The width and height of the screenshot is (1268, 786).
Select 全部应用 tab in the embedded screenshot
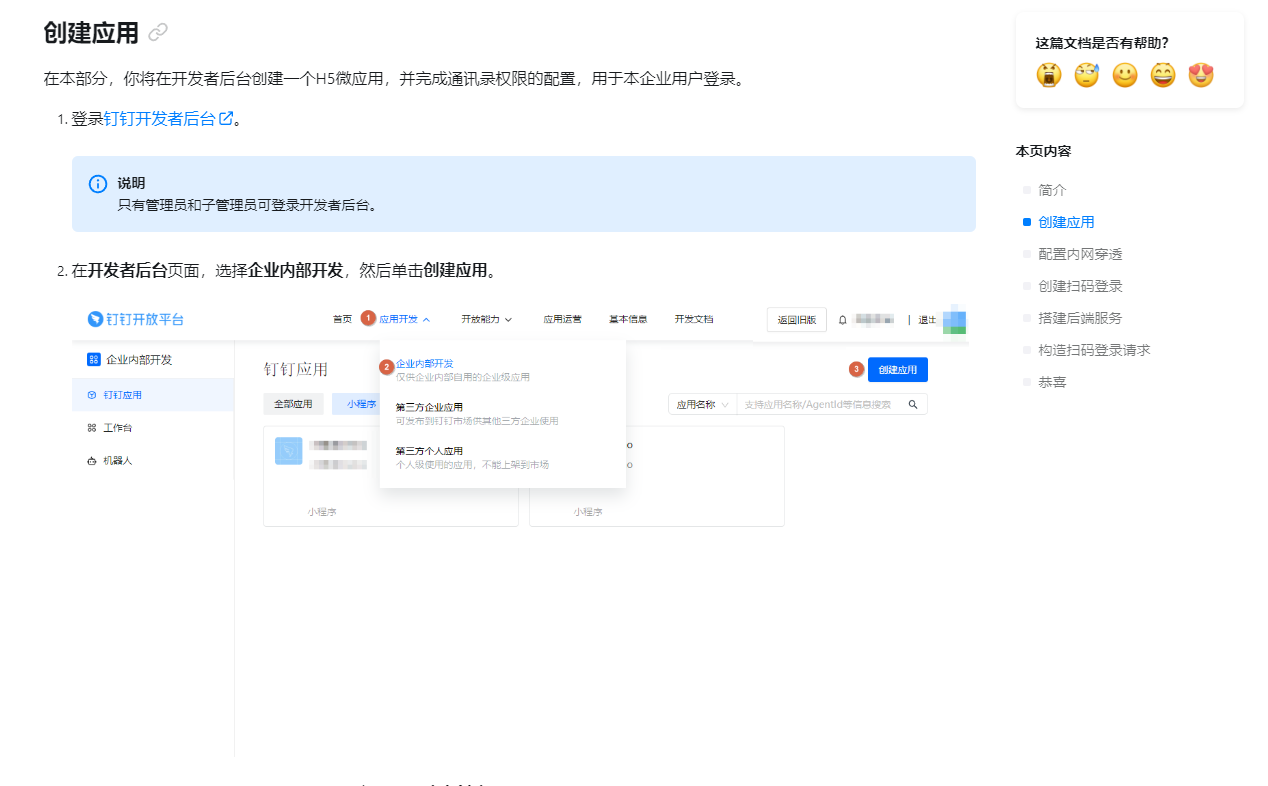click(x=294, y=404)
